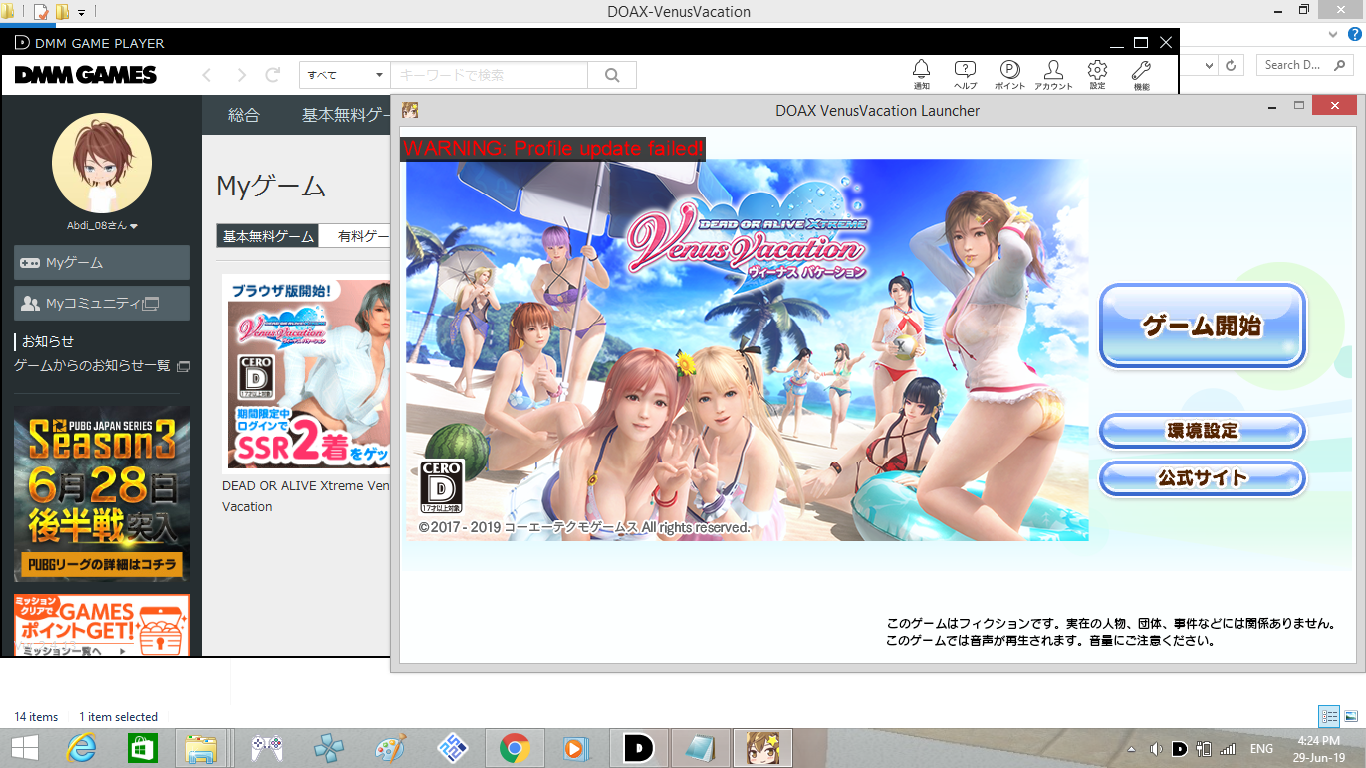
Task: Expand the Explorer address bar history dropdown
Action: coord(1211,65)
